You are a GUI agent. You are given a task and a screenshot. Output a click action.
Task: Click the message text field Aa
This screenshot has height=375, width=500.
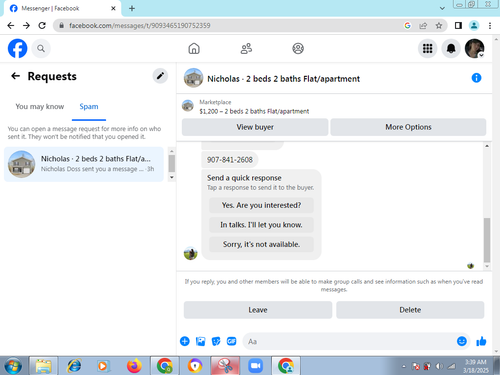(350, 341)
